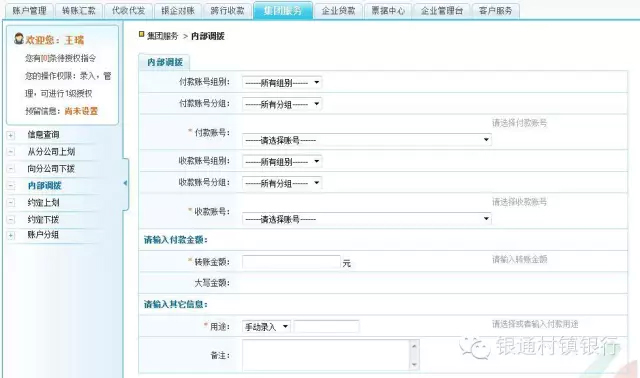This screenshot has width=640, height=378.
Task: Open the 企业管理台 tab
Action: [x=442, y=11]
